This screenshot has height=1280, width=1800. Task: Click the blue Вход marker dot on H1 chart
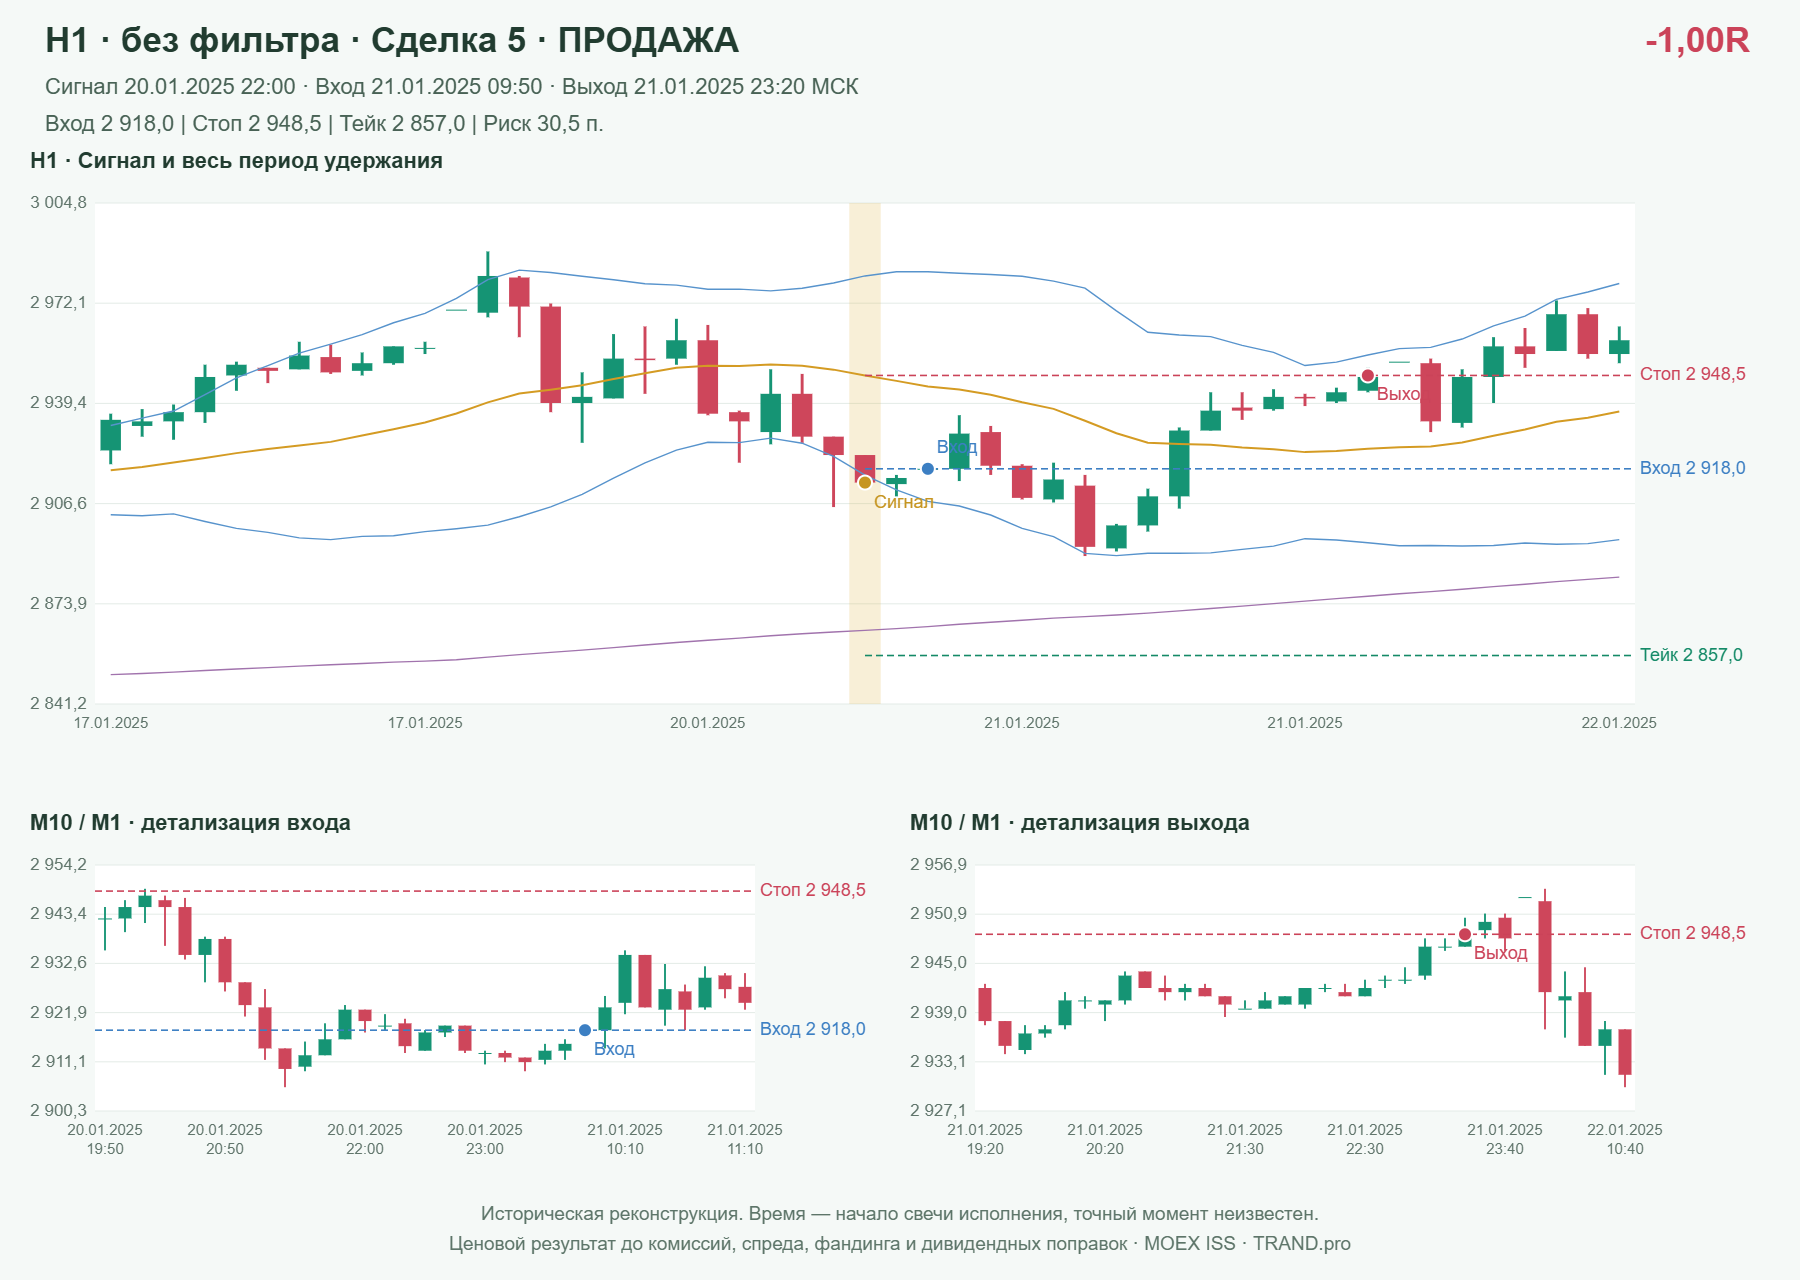point(928,468)
